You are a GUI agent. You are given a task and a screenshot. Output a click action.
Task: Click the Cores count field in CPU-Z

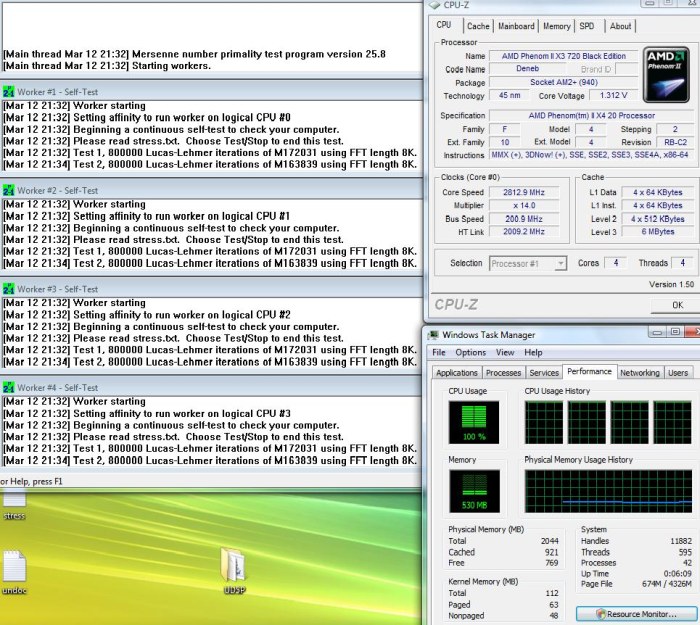point(615,263)
